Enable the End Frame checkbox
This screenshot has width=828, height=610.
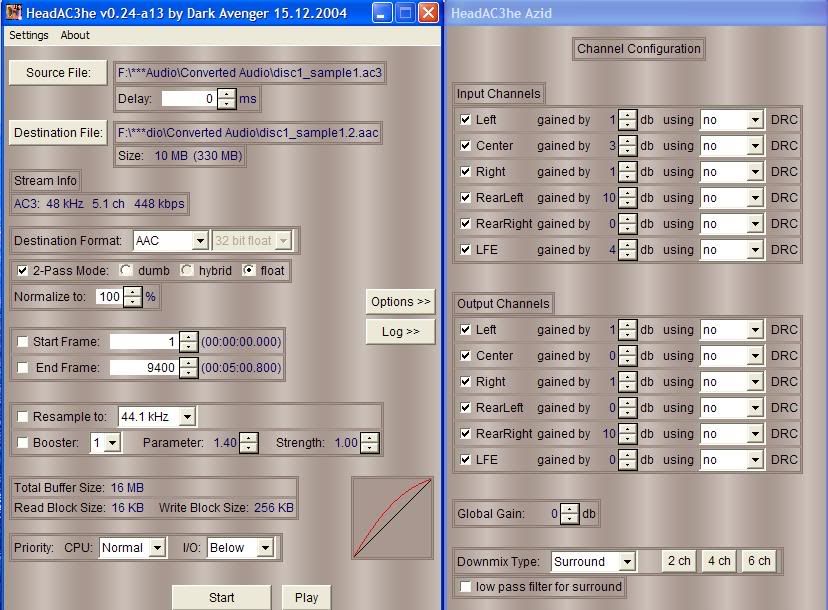(x=22, y=368)
